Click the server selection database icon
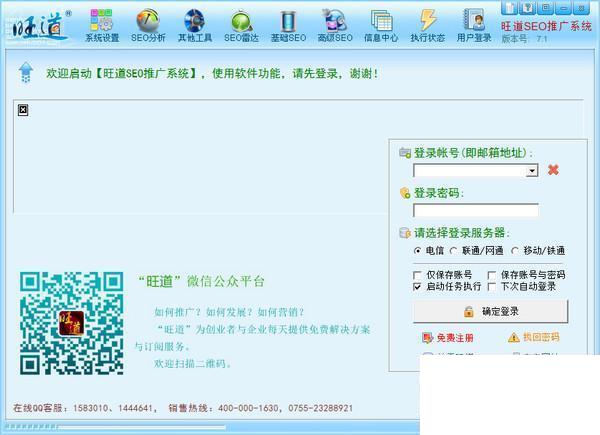 [x=405, y=233]
